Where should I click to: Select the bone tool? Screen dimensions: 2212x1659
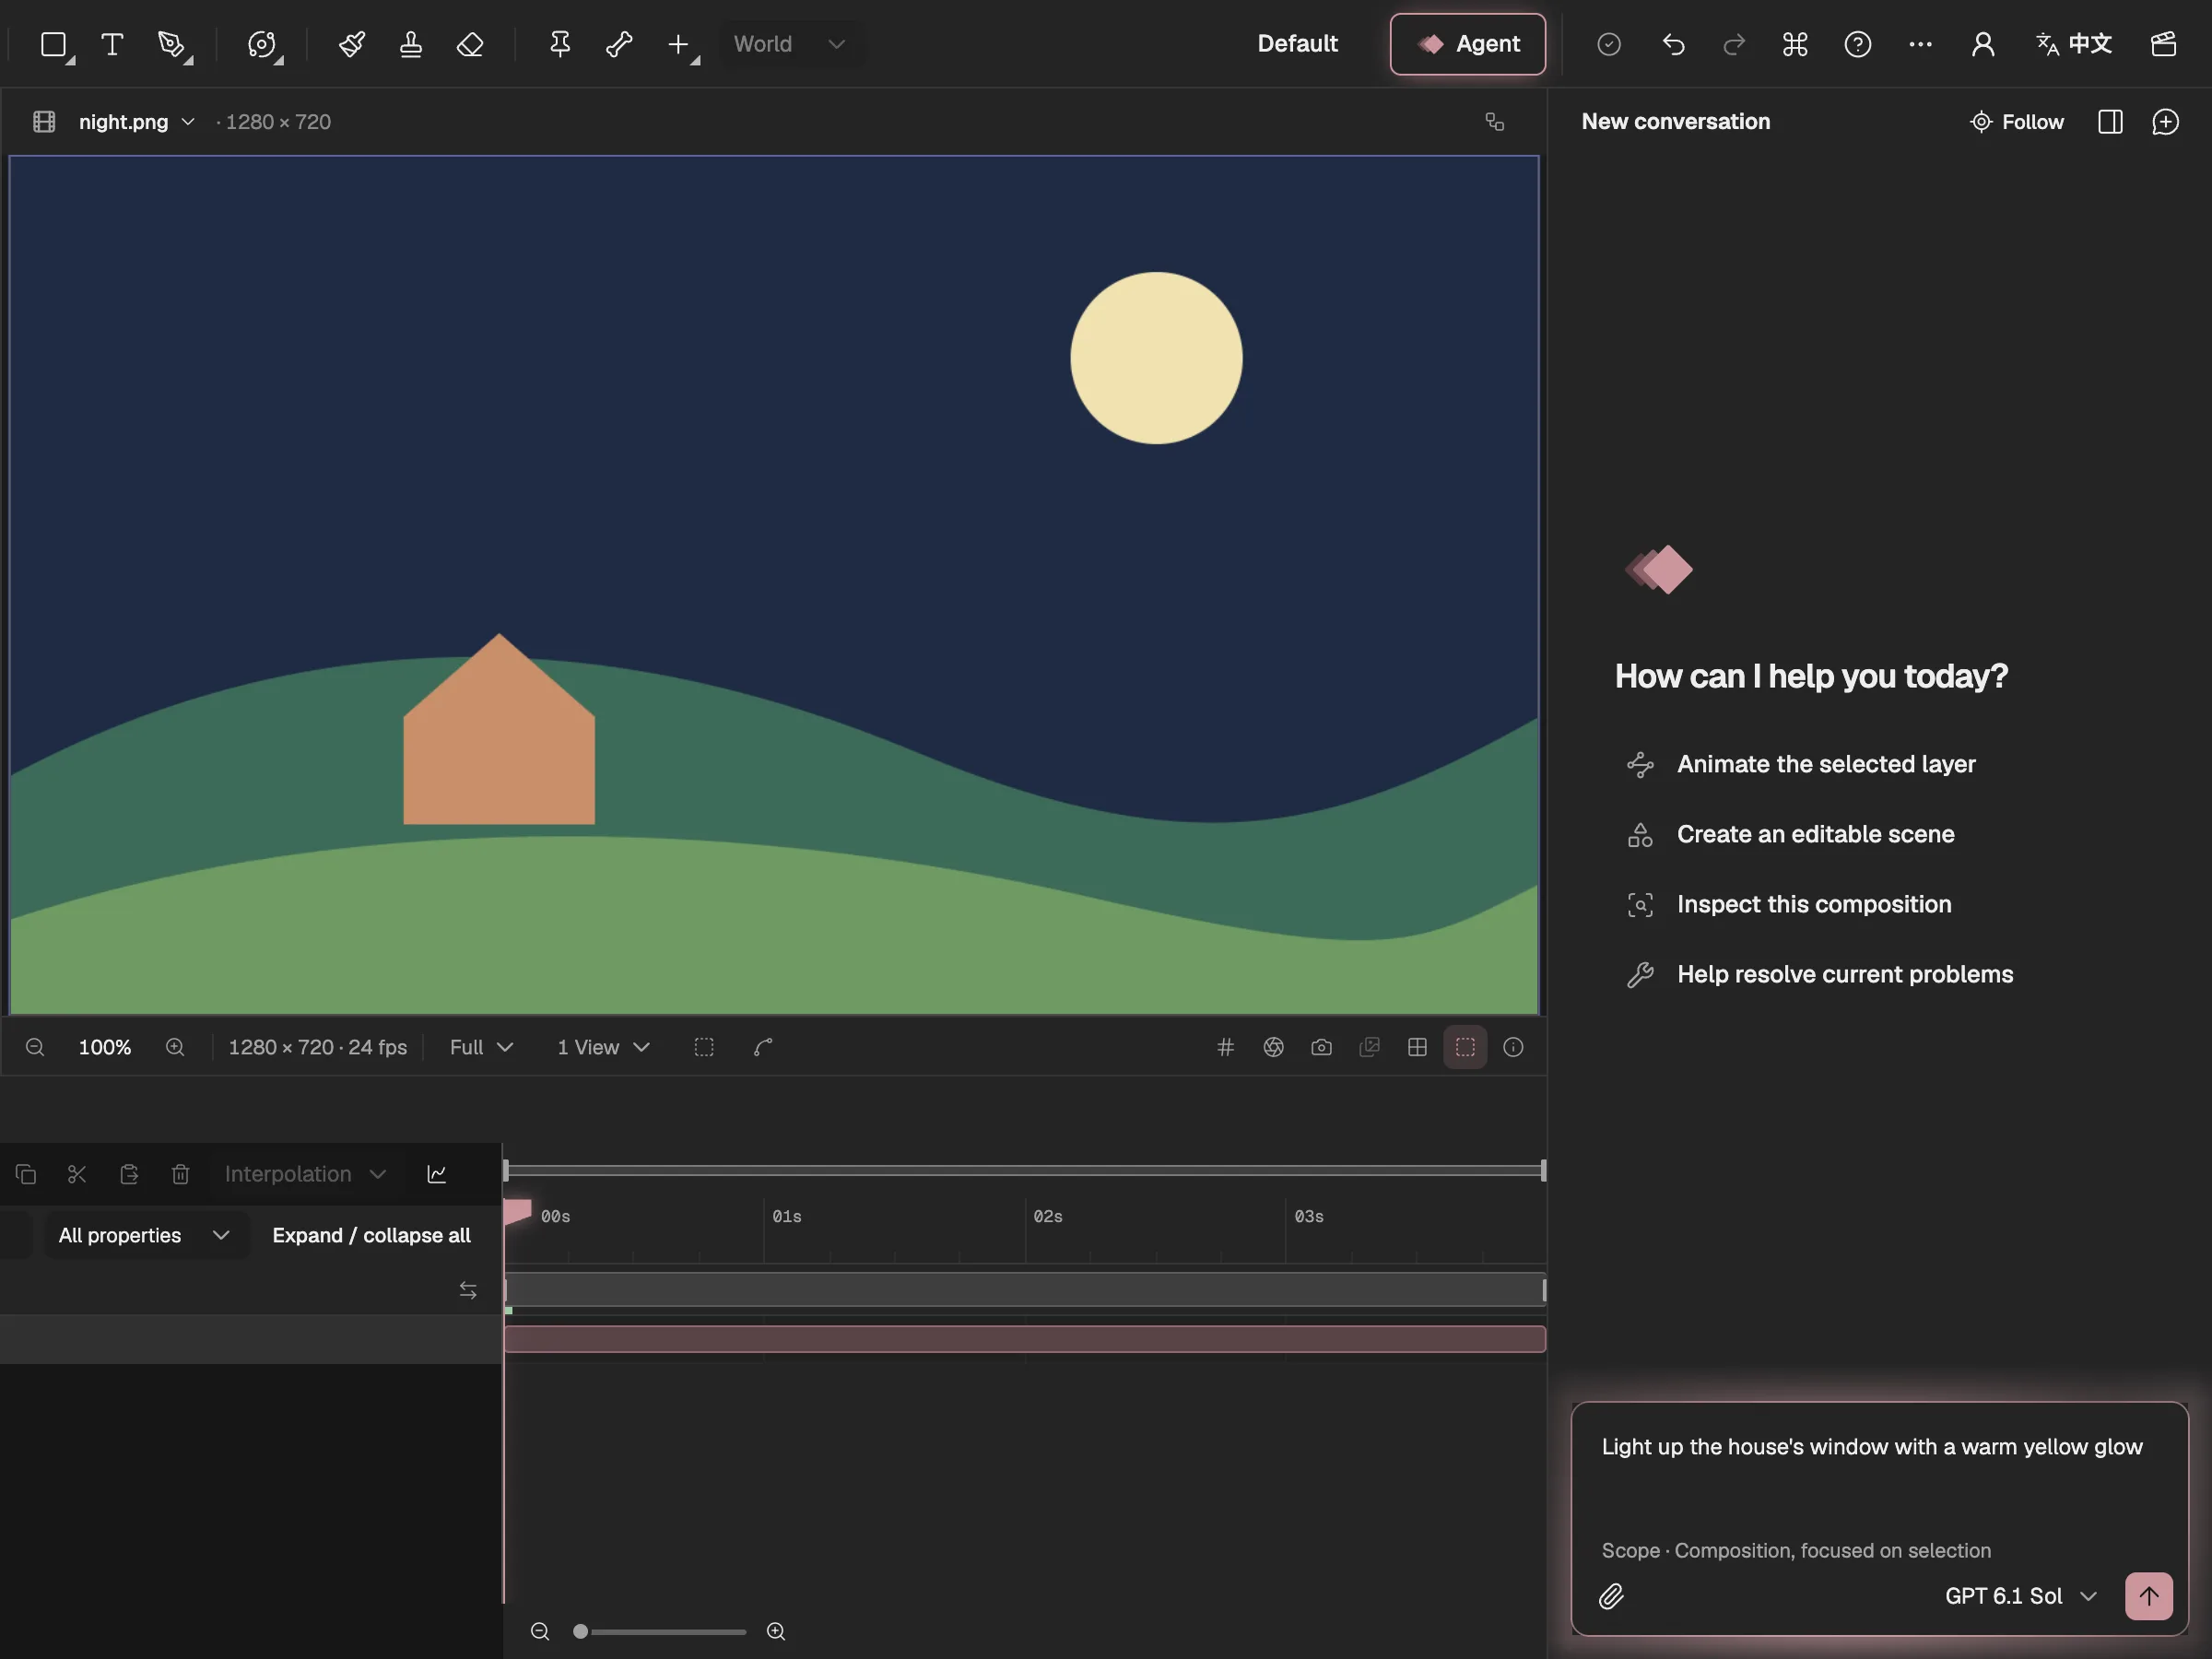pyautogui.click(x=619, y=44)
